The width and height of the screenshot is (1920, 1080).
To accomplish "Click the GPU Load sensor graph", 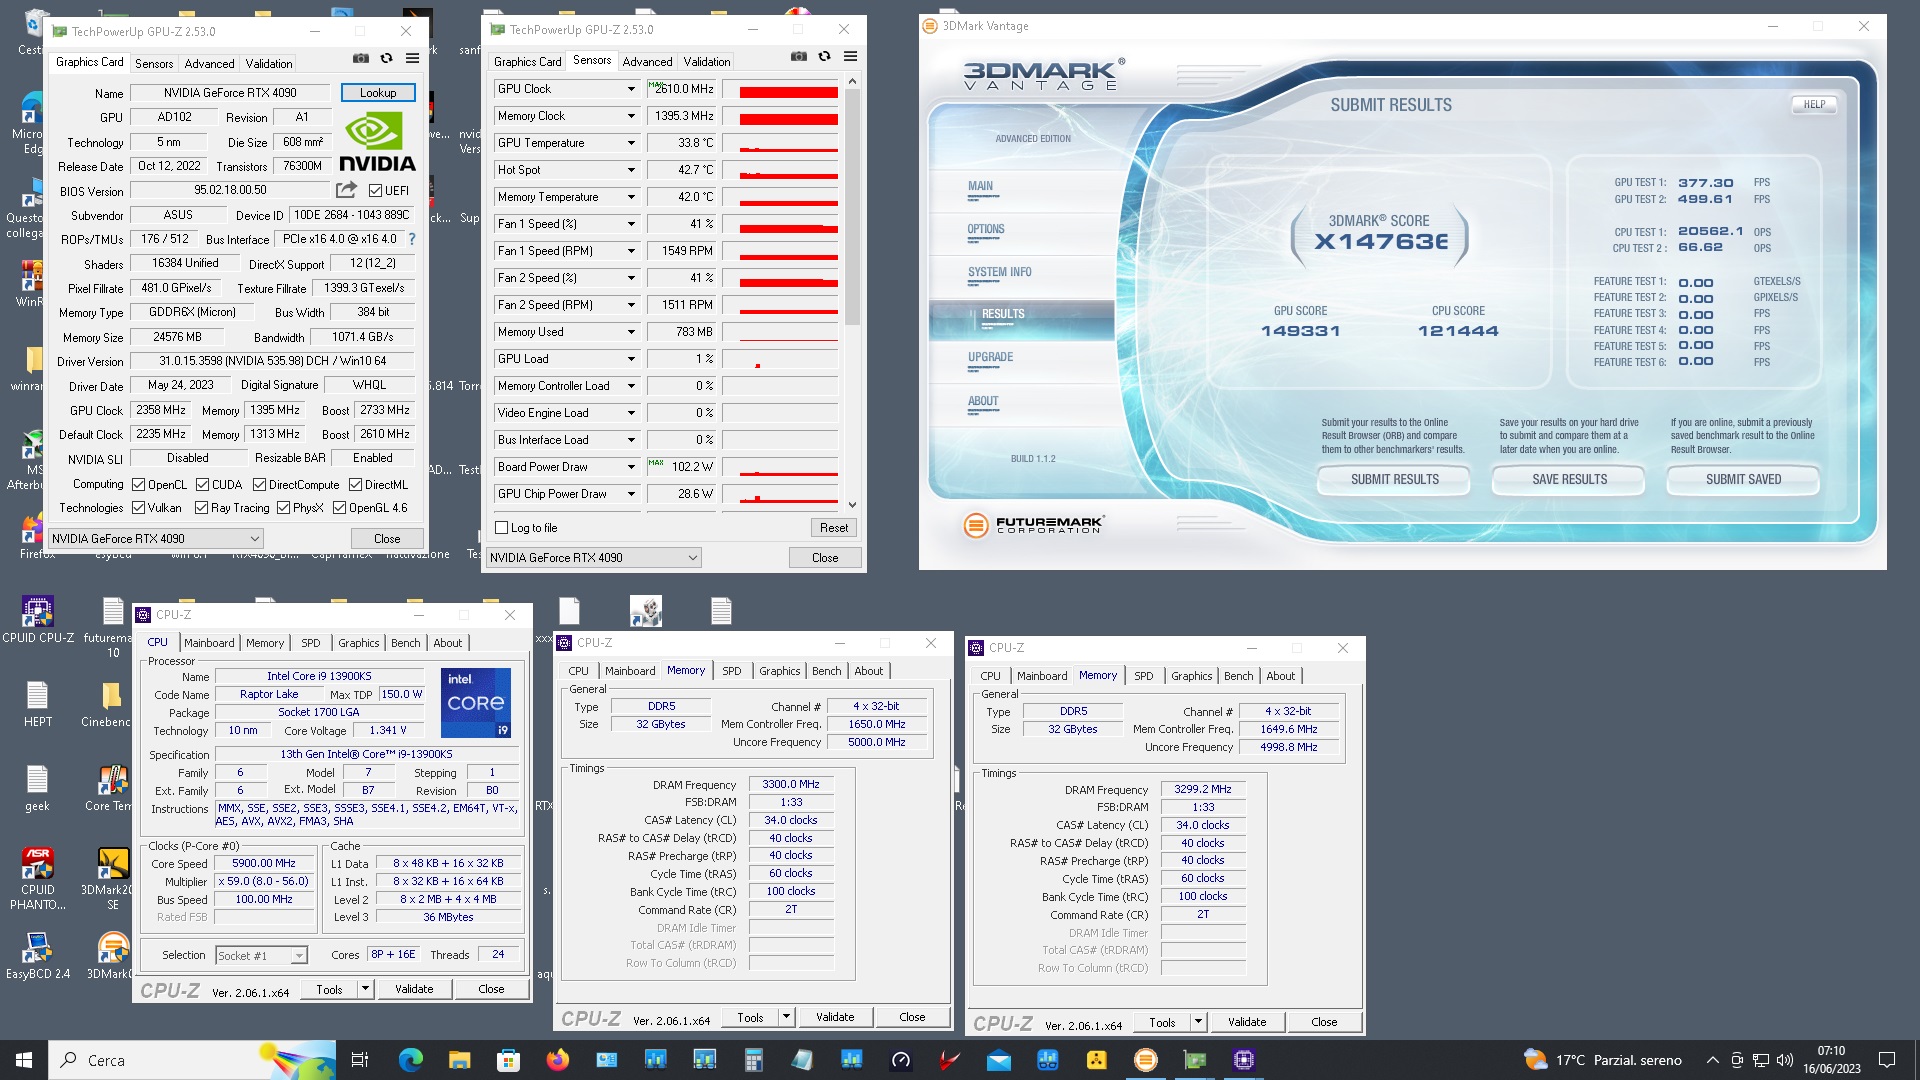I will pyautogui.click(x=780, y=359).
